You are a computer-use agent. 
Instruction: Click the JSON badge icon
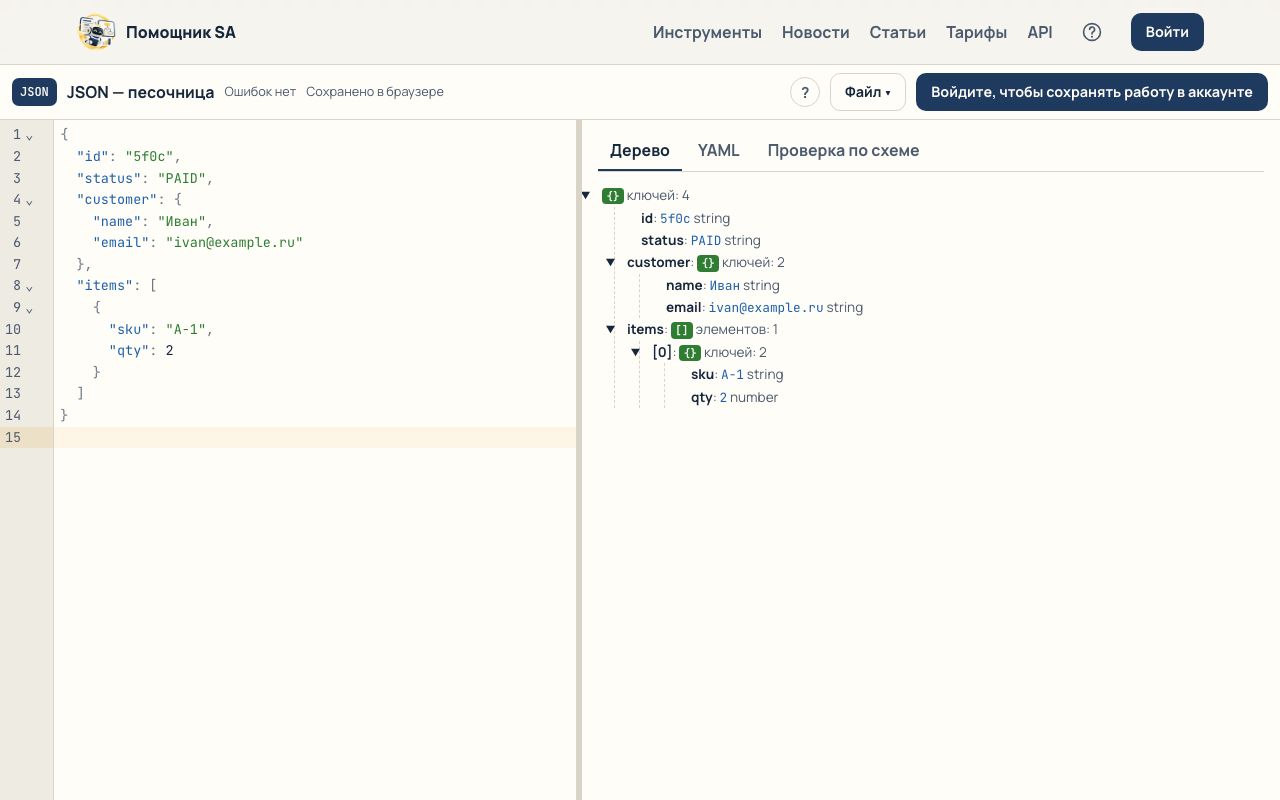34,92
